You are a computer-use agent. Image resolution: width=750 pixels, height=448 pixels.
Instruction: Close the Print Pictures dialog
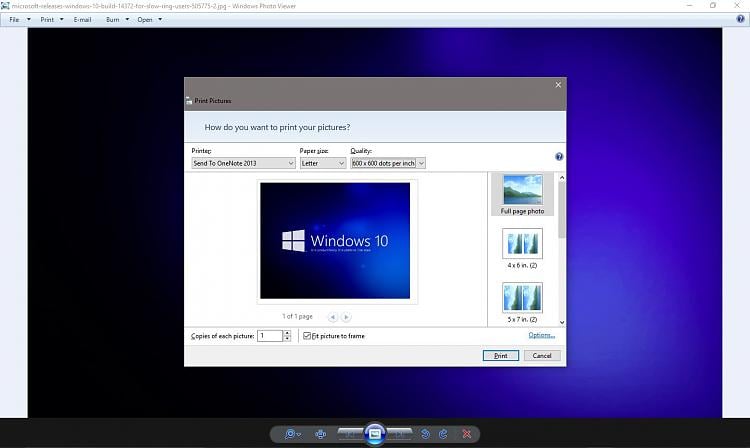click(558, 85)
